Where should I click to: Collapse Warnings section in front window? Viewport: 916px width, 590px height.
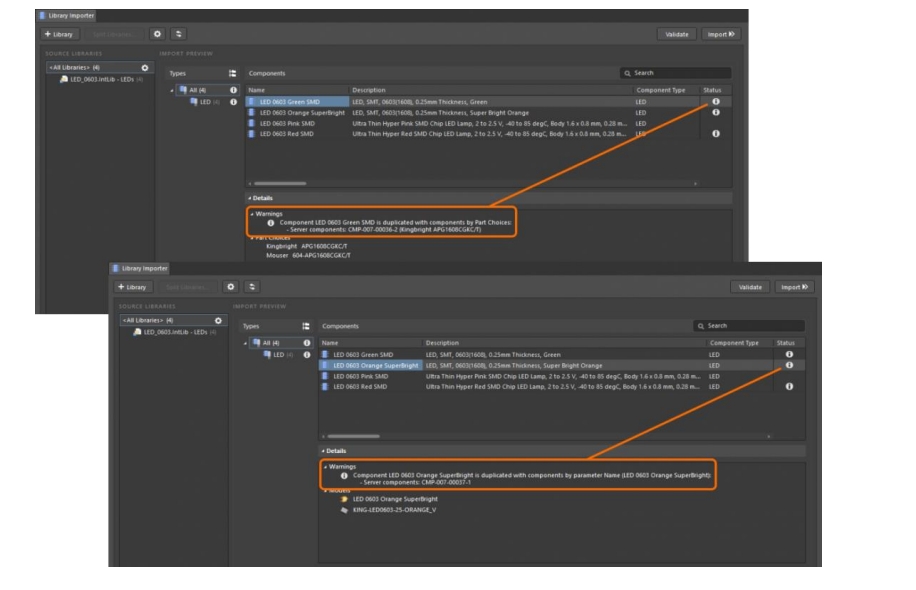(x=326, y=467)
